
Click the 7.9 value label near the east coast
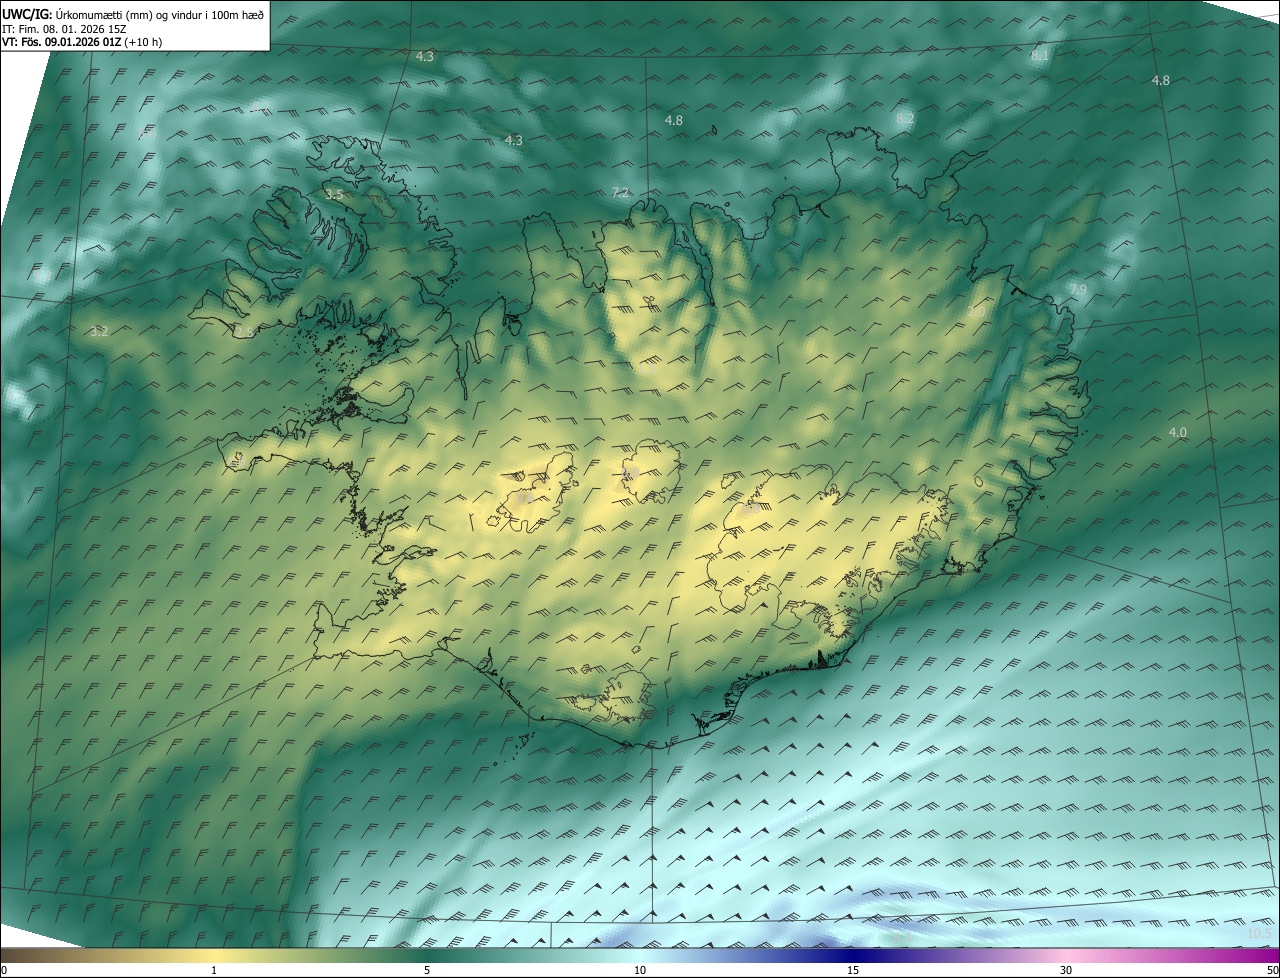[1077, 290]
